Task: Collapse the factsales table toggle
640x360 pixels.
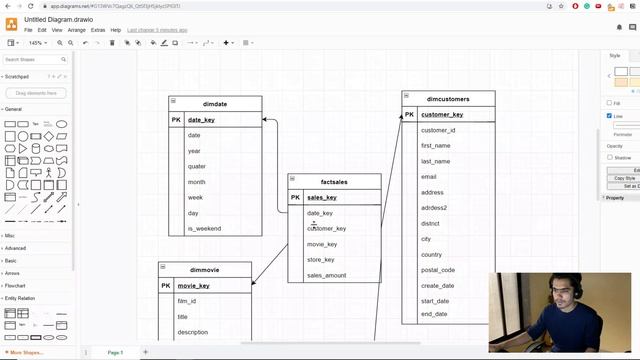Action: coord(292,178)
